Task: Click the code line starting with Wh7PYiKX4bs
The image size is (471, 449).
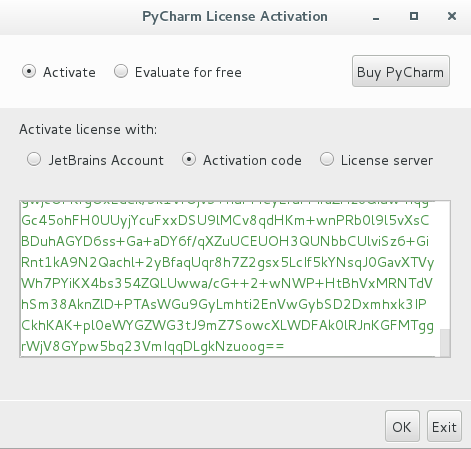Action: (x=227, y=284)
